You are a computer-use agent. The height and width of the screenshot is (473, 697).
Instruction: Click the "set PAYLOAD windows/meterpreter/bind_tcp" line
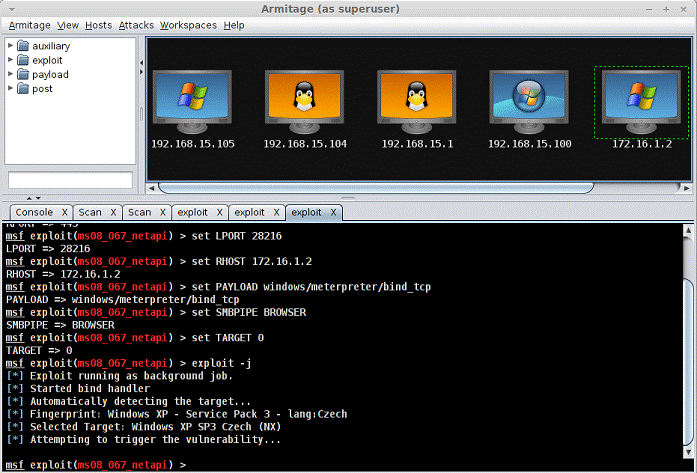point(218,287)
